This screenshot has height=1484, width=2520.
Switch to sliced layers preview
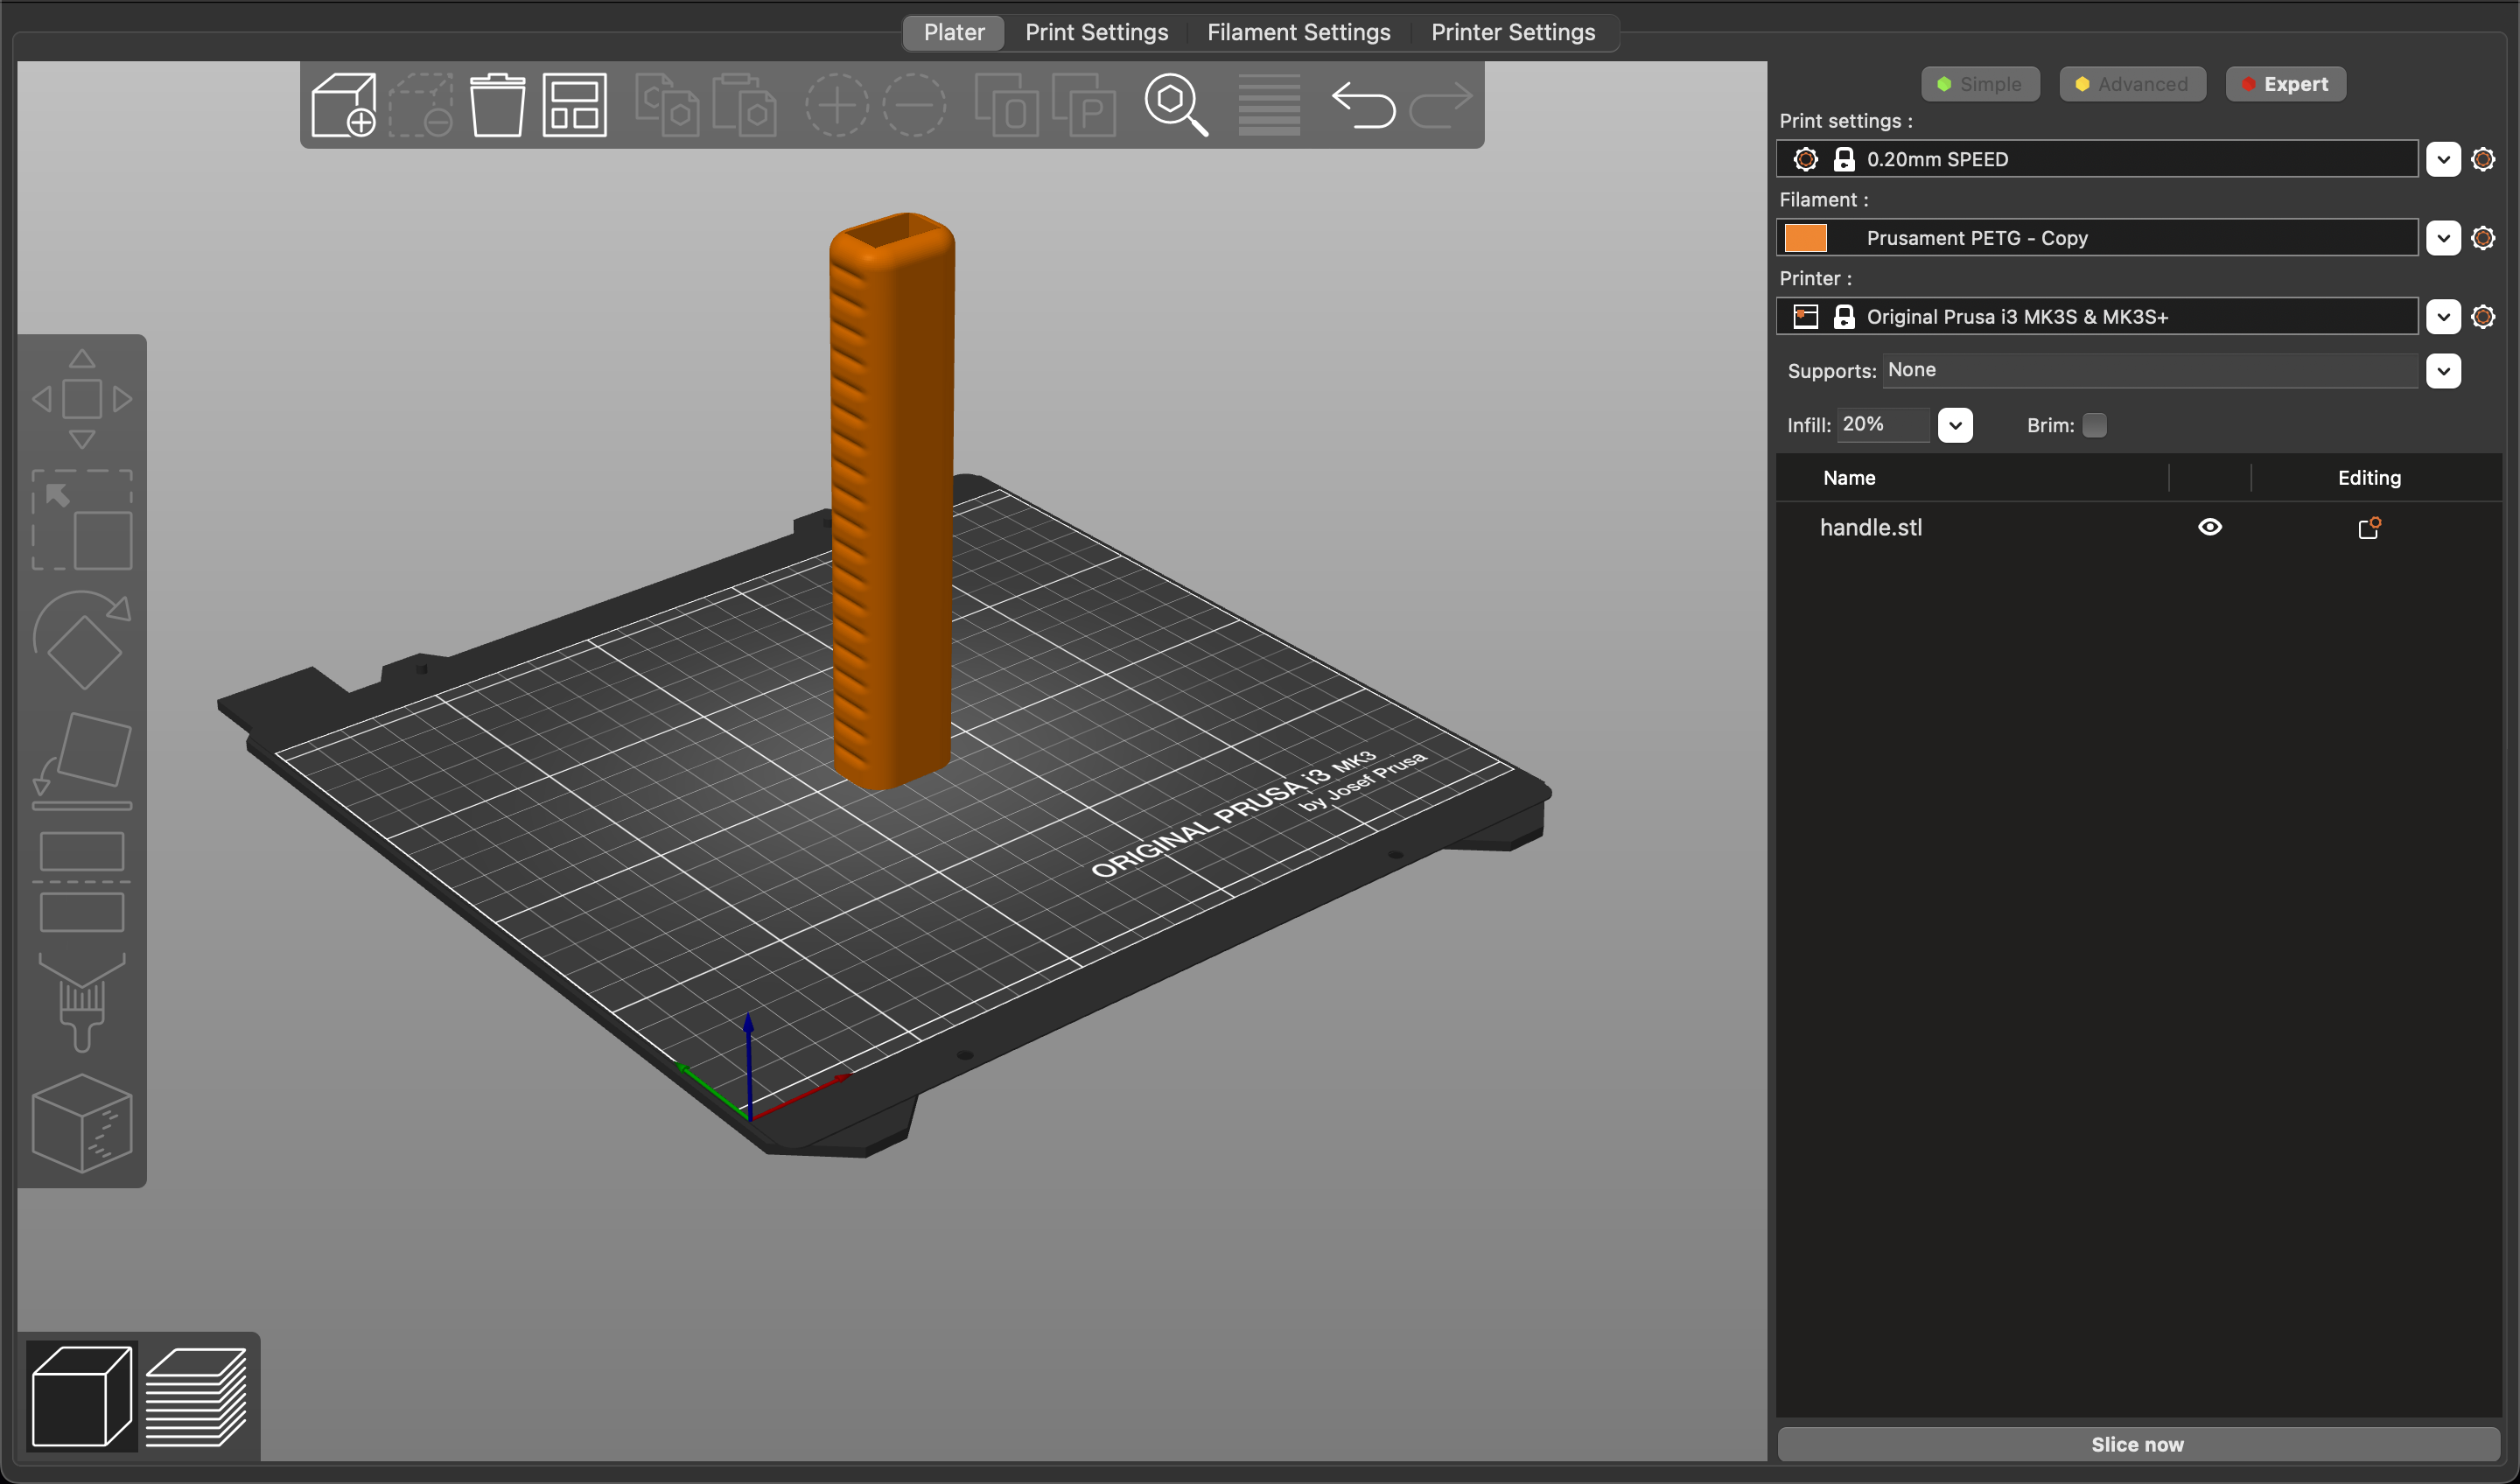196,1396
